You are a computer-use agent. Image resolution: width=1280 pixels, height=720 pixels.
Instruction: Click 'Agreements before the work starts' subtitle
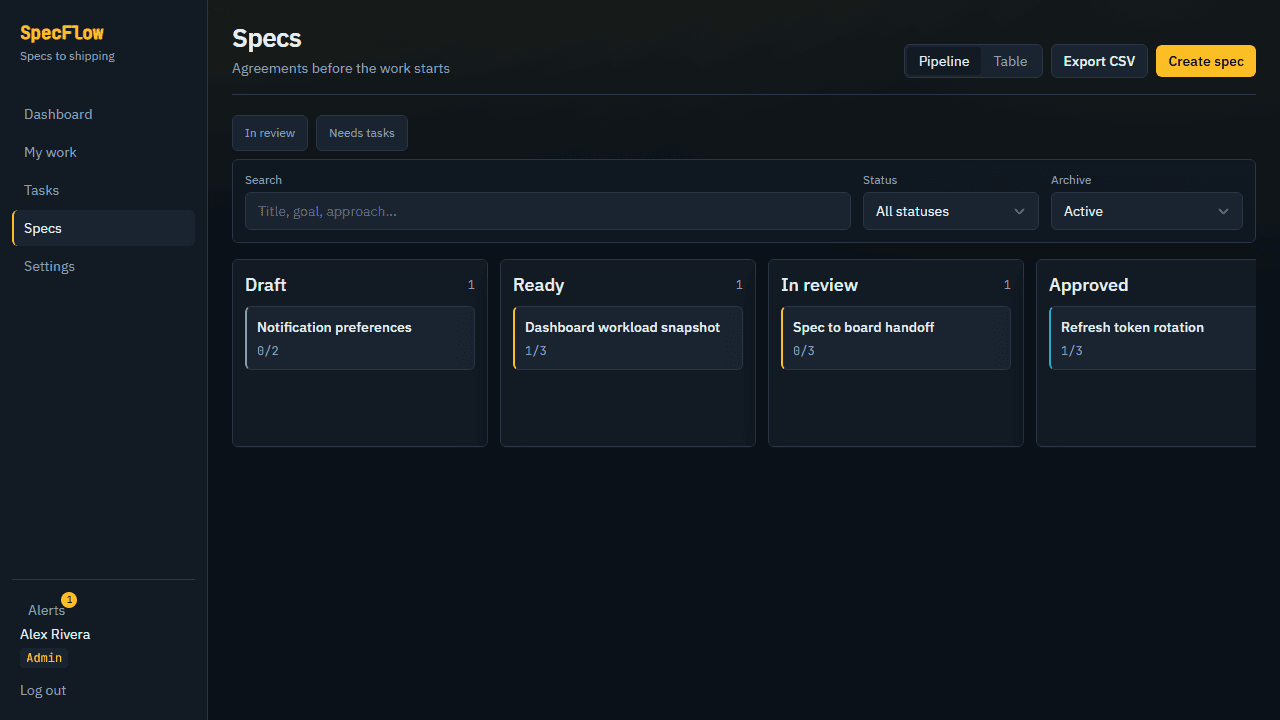click(x=341, y=69)
